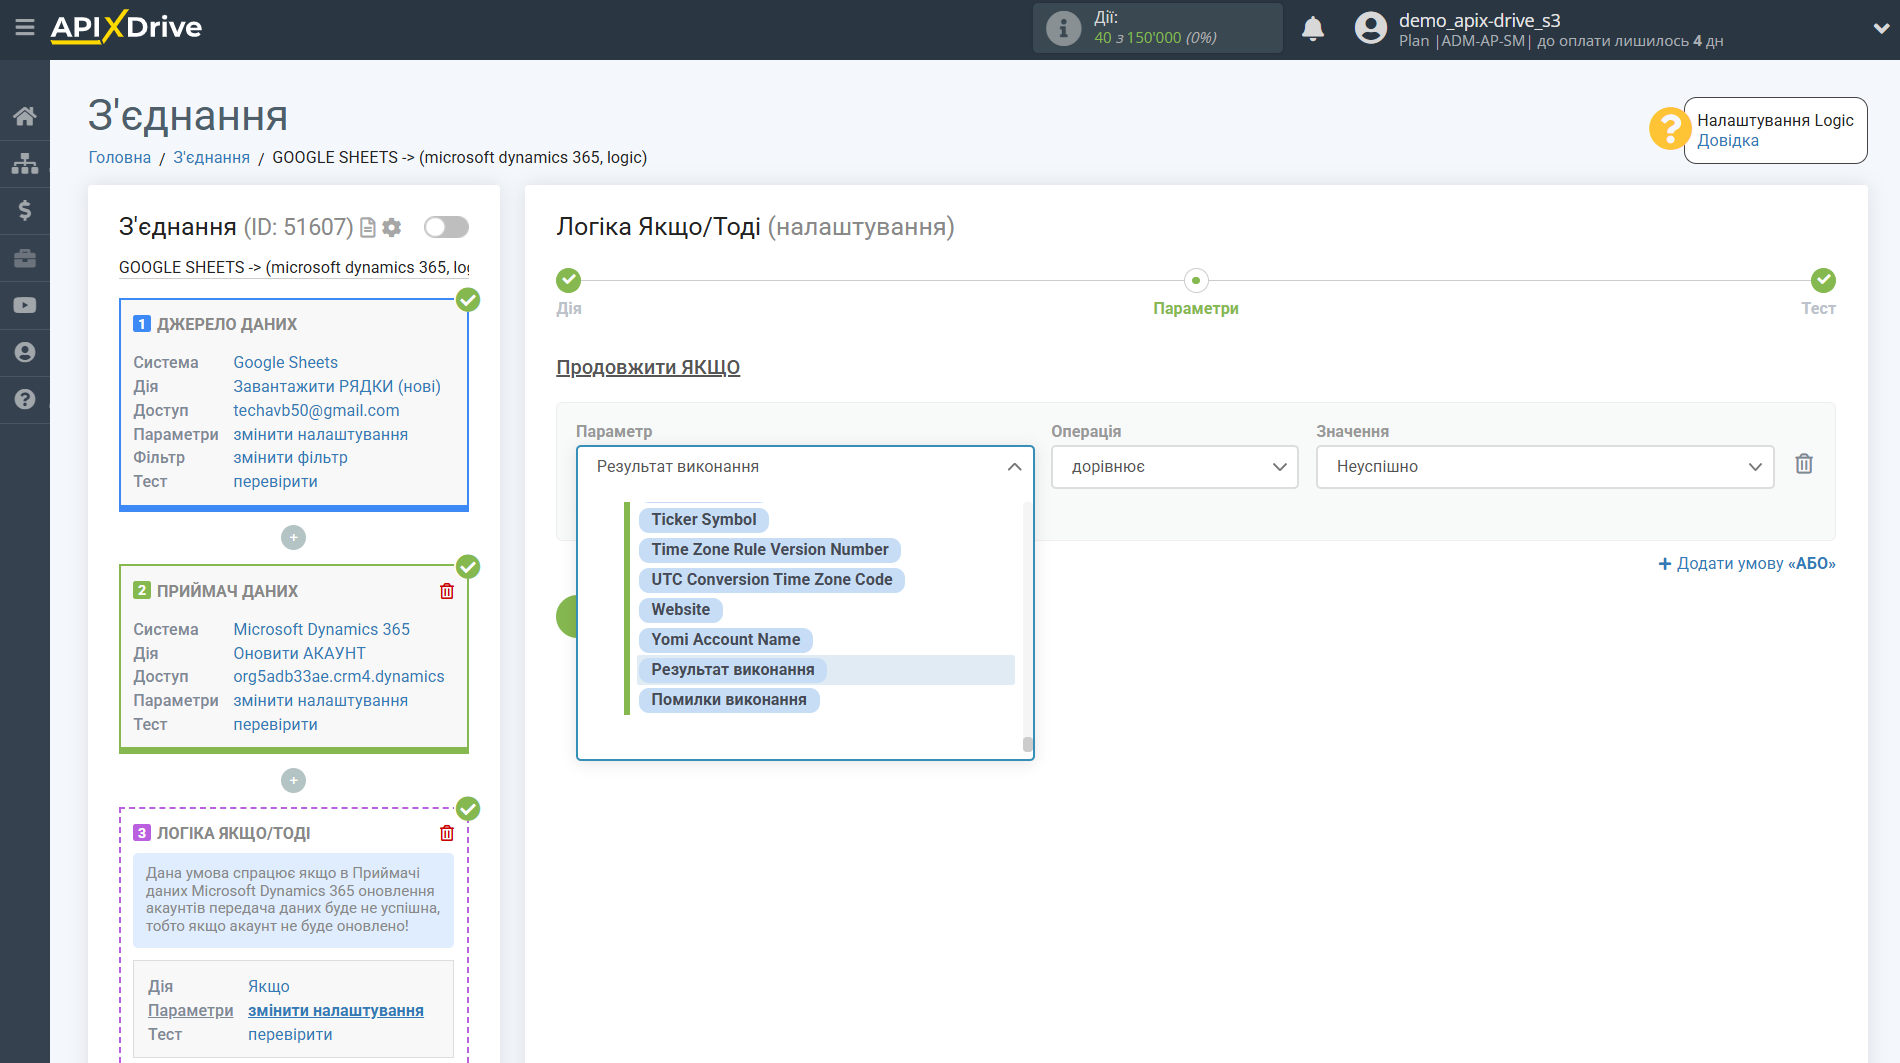
Task: Open the Довідка help link
Action: pos(1728,141)
